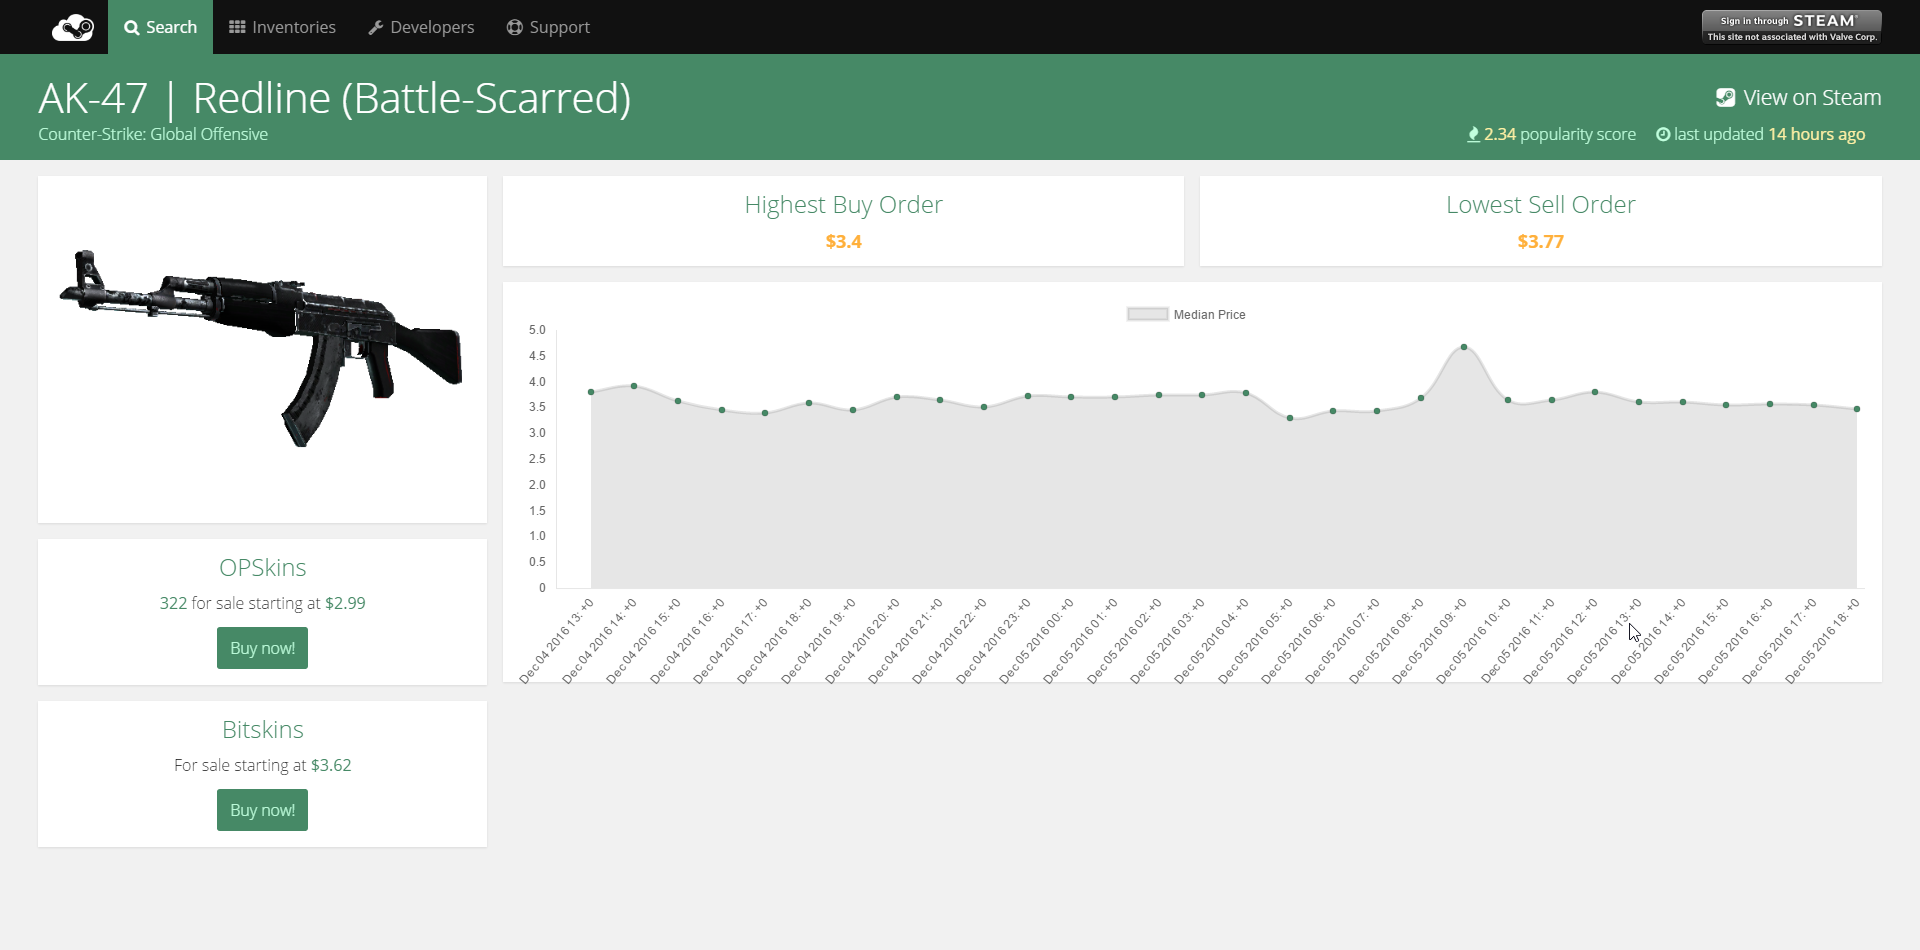This screenshot has height=950, width=1920.
Task: Toggle the Median Price legend swatch
Action: (x=1147, y=314)
